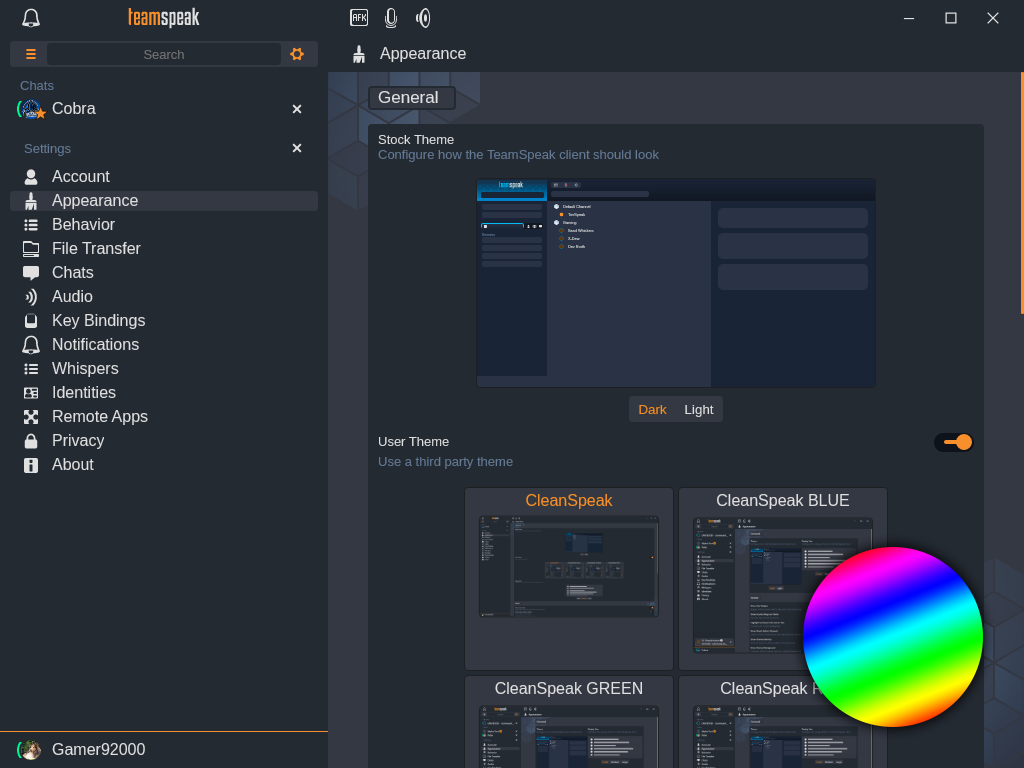This screenshot has width=1024, height=768.
Task: Open settings via the orange gear icon
Action: (296, 54)
